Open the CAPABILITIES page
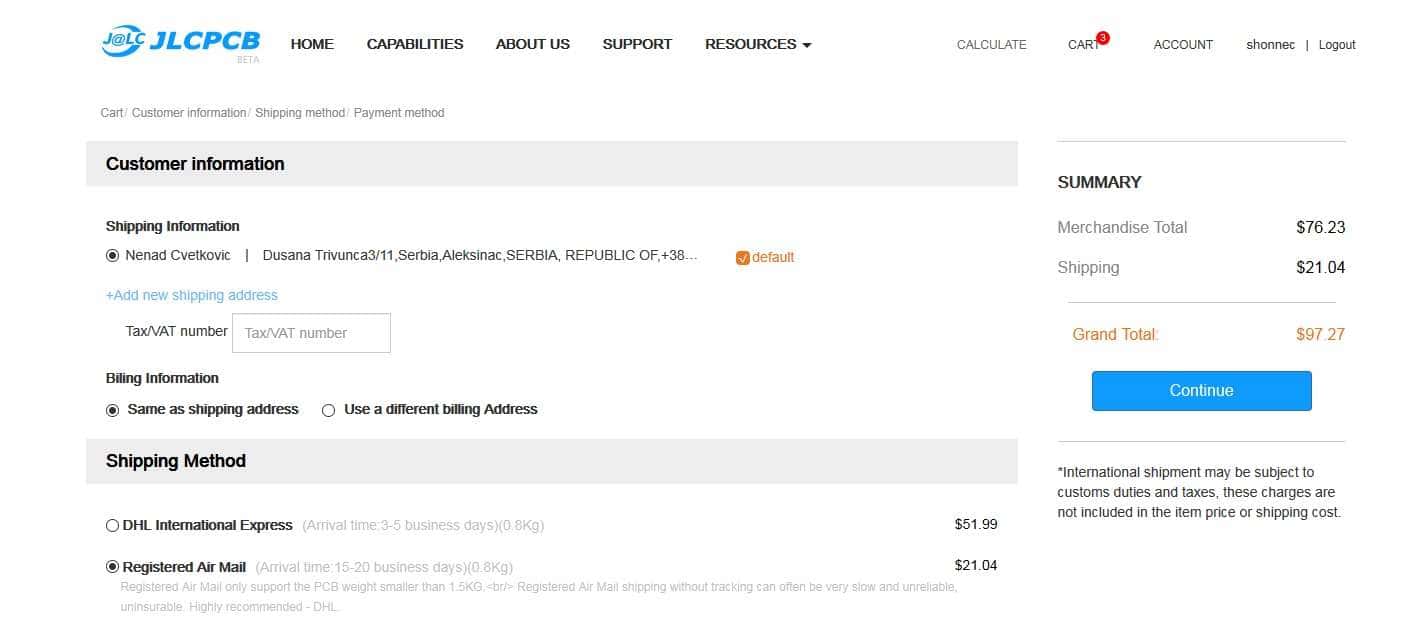Screen dimensions: 1417x636 point(415,44)
